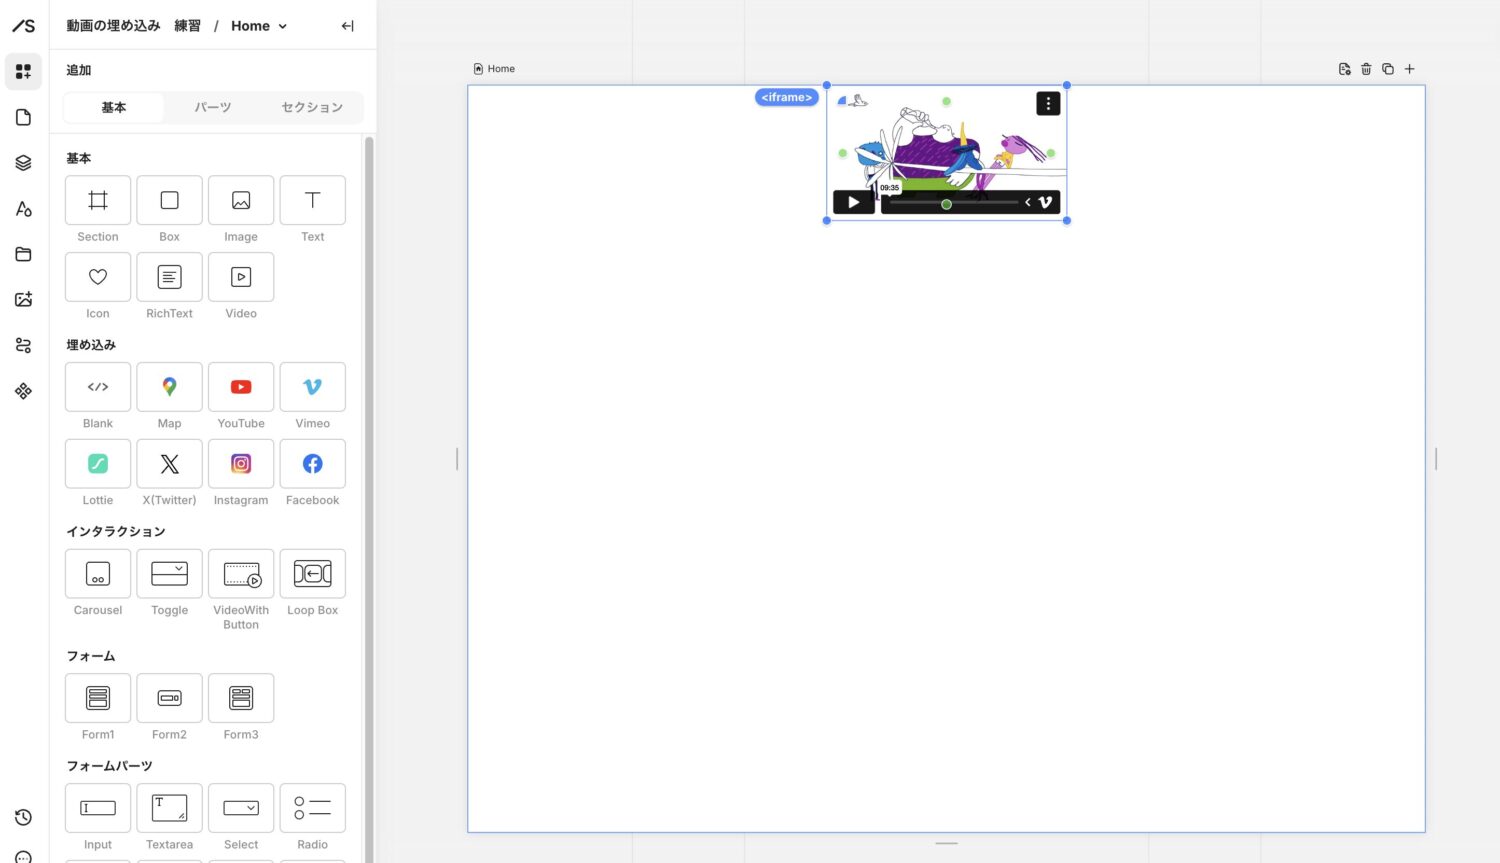
Task: Open the iframe three-dot options menu
Action: pyautogui.click(x=1047, y=103)
